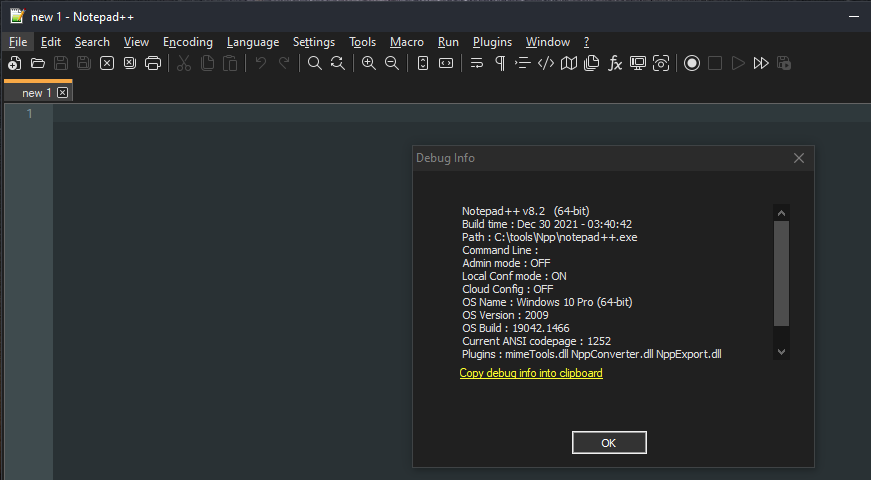Image resolution: width=871 pixels, height=480 pixels.
Task: Click the Save All toolbar icon
Action: pos(84,63)
